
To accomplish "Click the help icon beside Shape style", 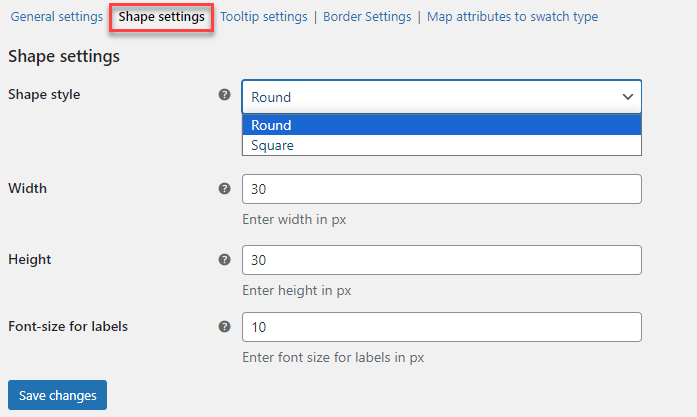I will [224, 95].
